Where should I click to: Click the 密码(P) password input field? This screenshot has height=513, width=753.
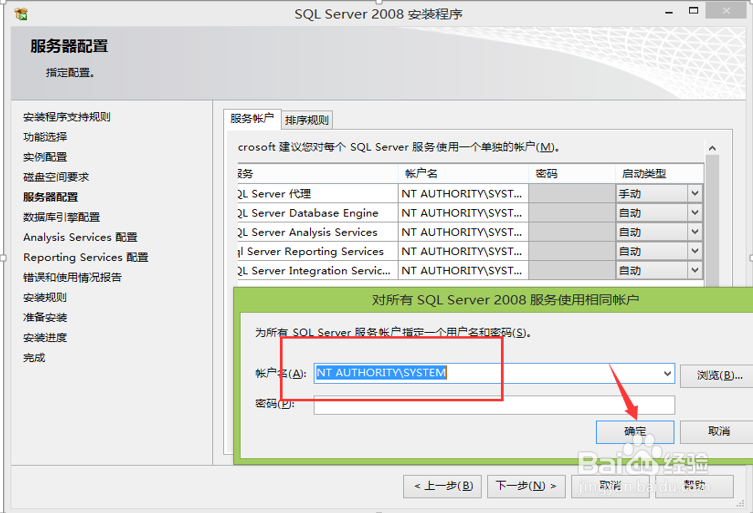[x=494, y=405]
